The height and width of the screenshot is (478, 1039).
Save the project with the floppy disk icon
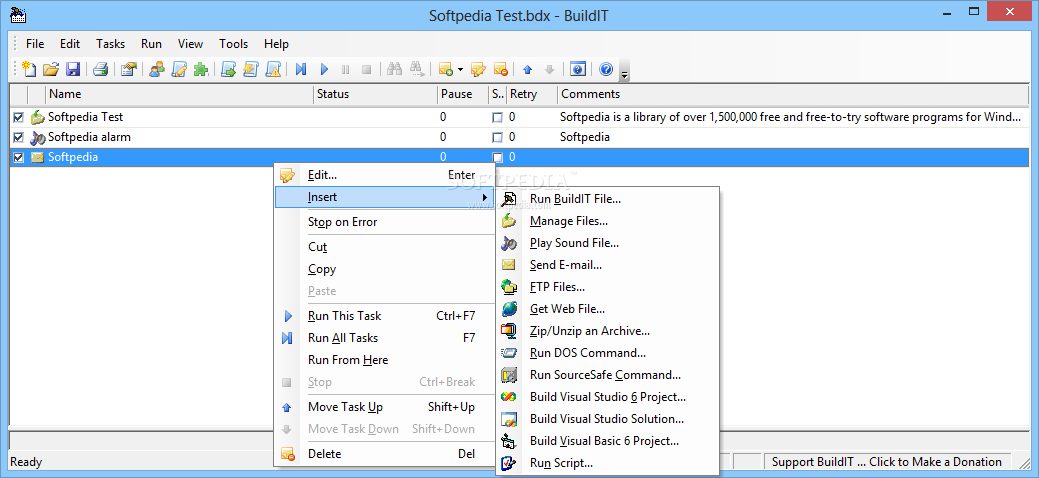tap(72, 68)
